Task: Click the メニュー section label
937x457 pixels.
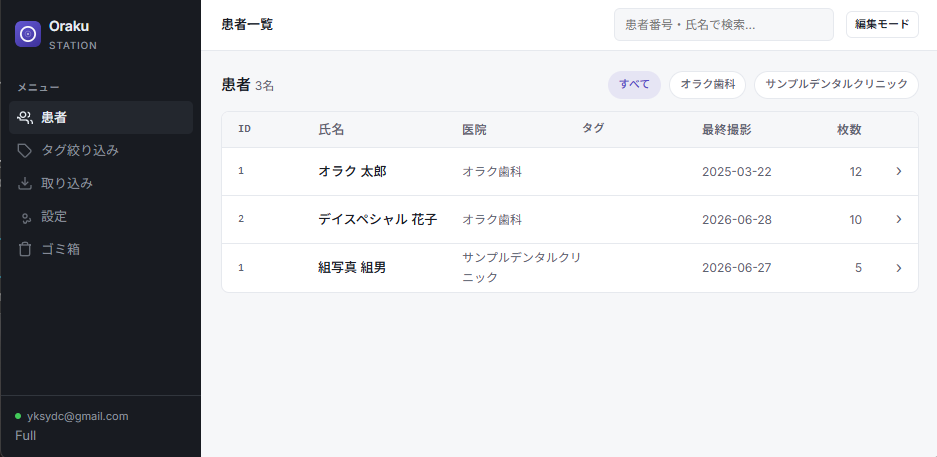Action: (x=38, y=88)
